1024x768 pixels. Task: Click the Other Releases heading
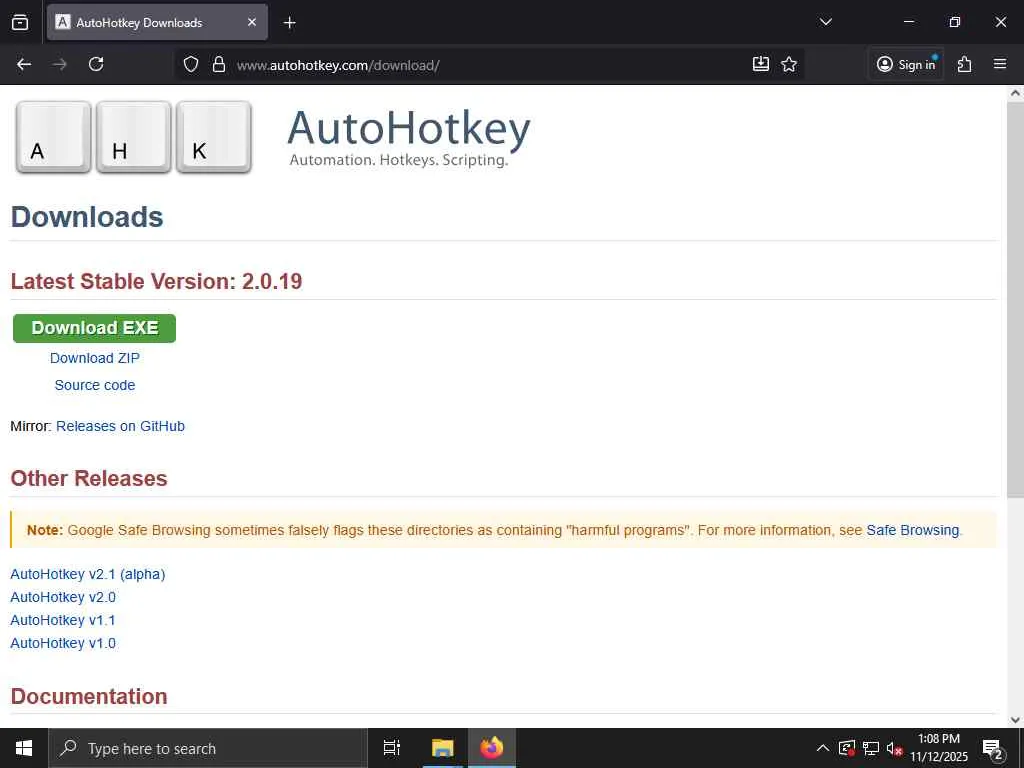click(89, 478)
